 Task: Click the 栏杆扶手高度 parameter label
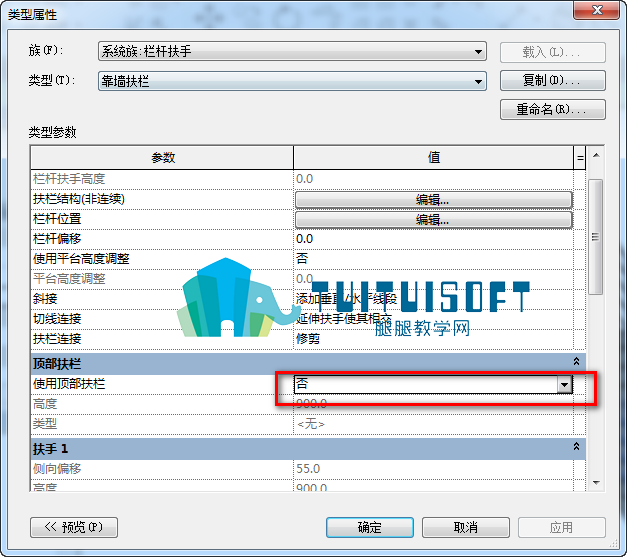[x=69, y=179]
